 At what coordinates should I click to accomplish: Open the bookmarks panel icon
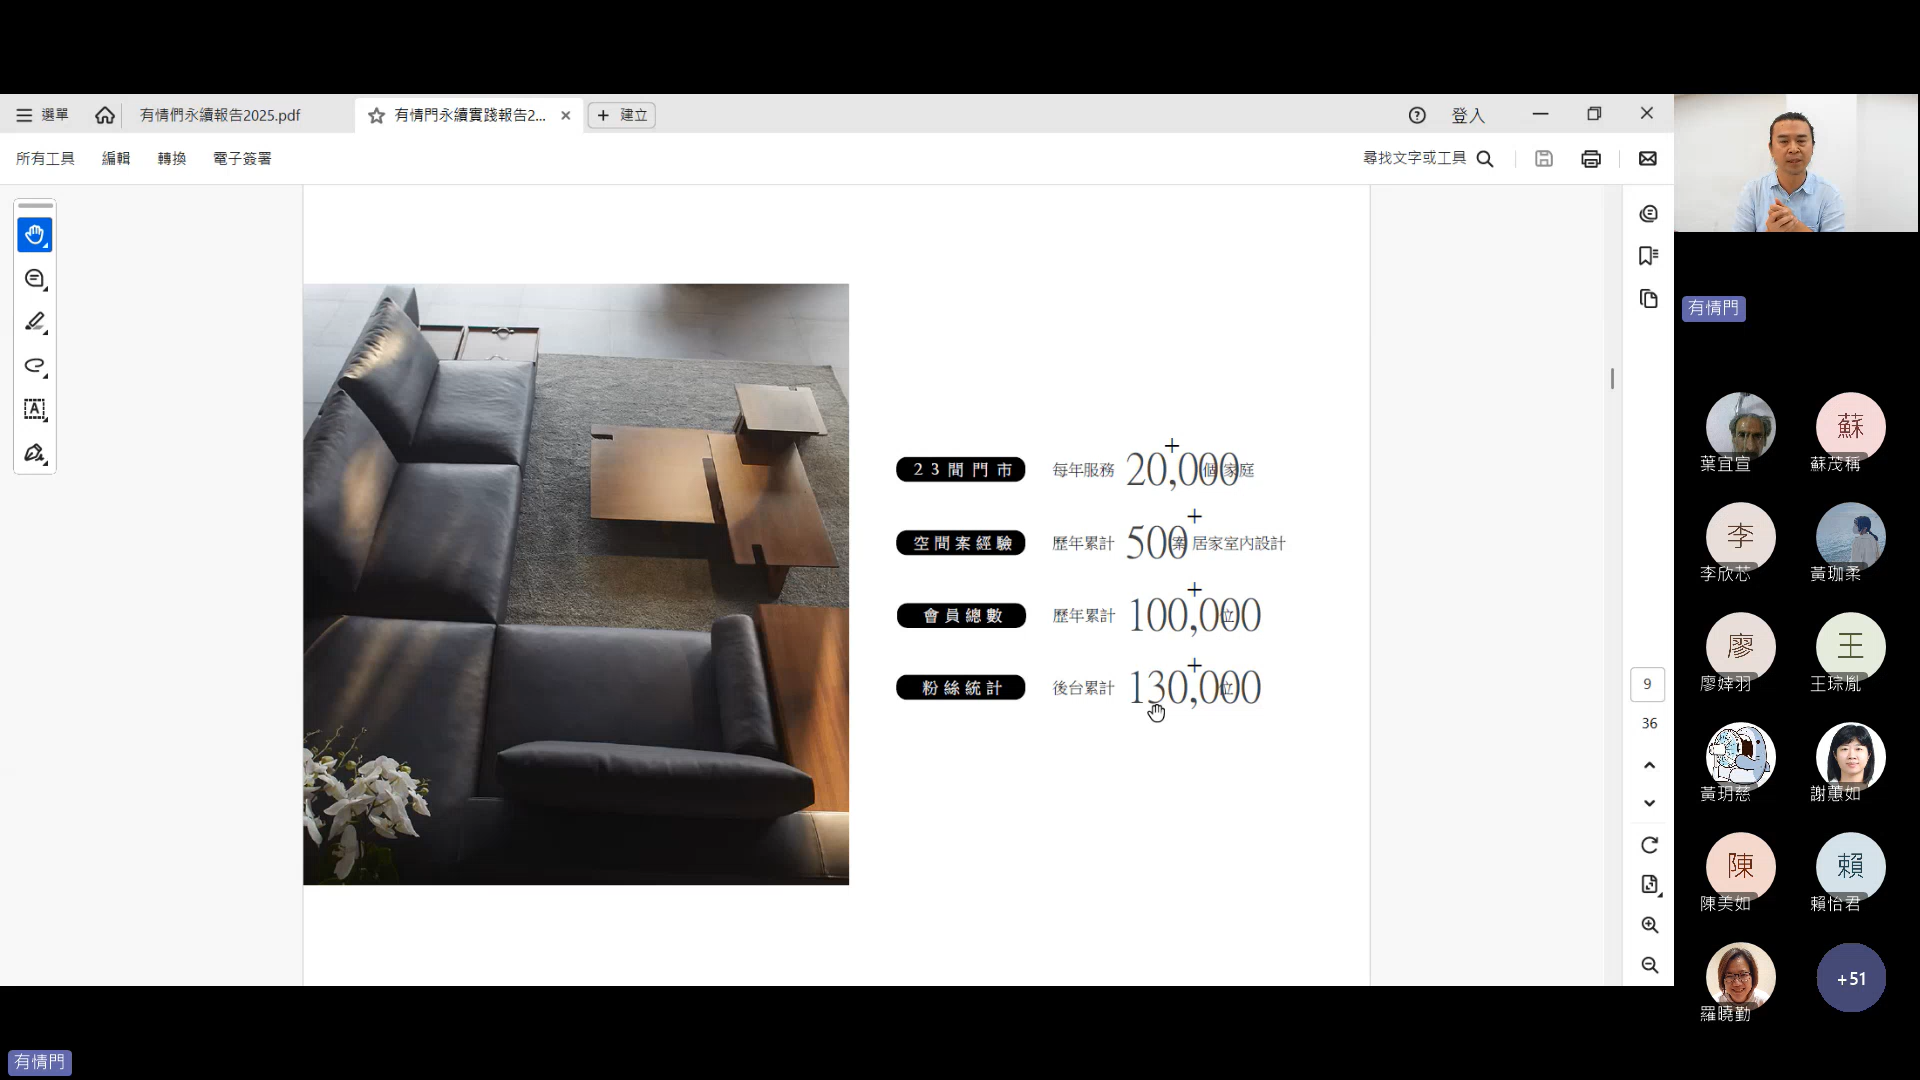1649,256
